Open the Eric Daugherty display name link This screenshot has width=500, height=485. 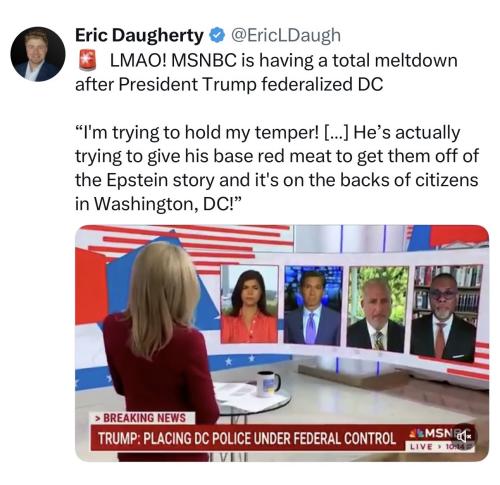139,35
